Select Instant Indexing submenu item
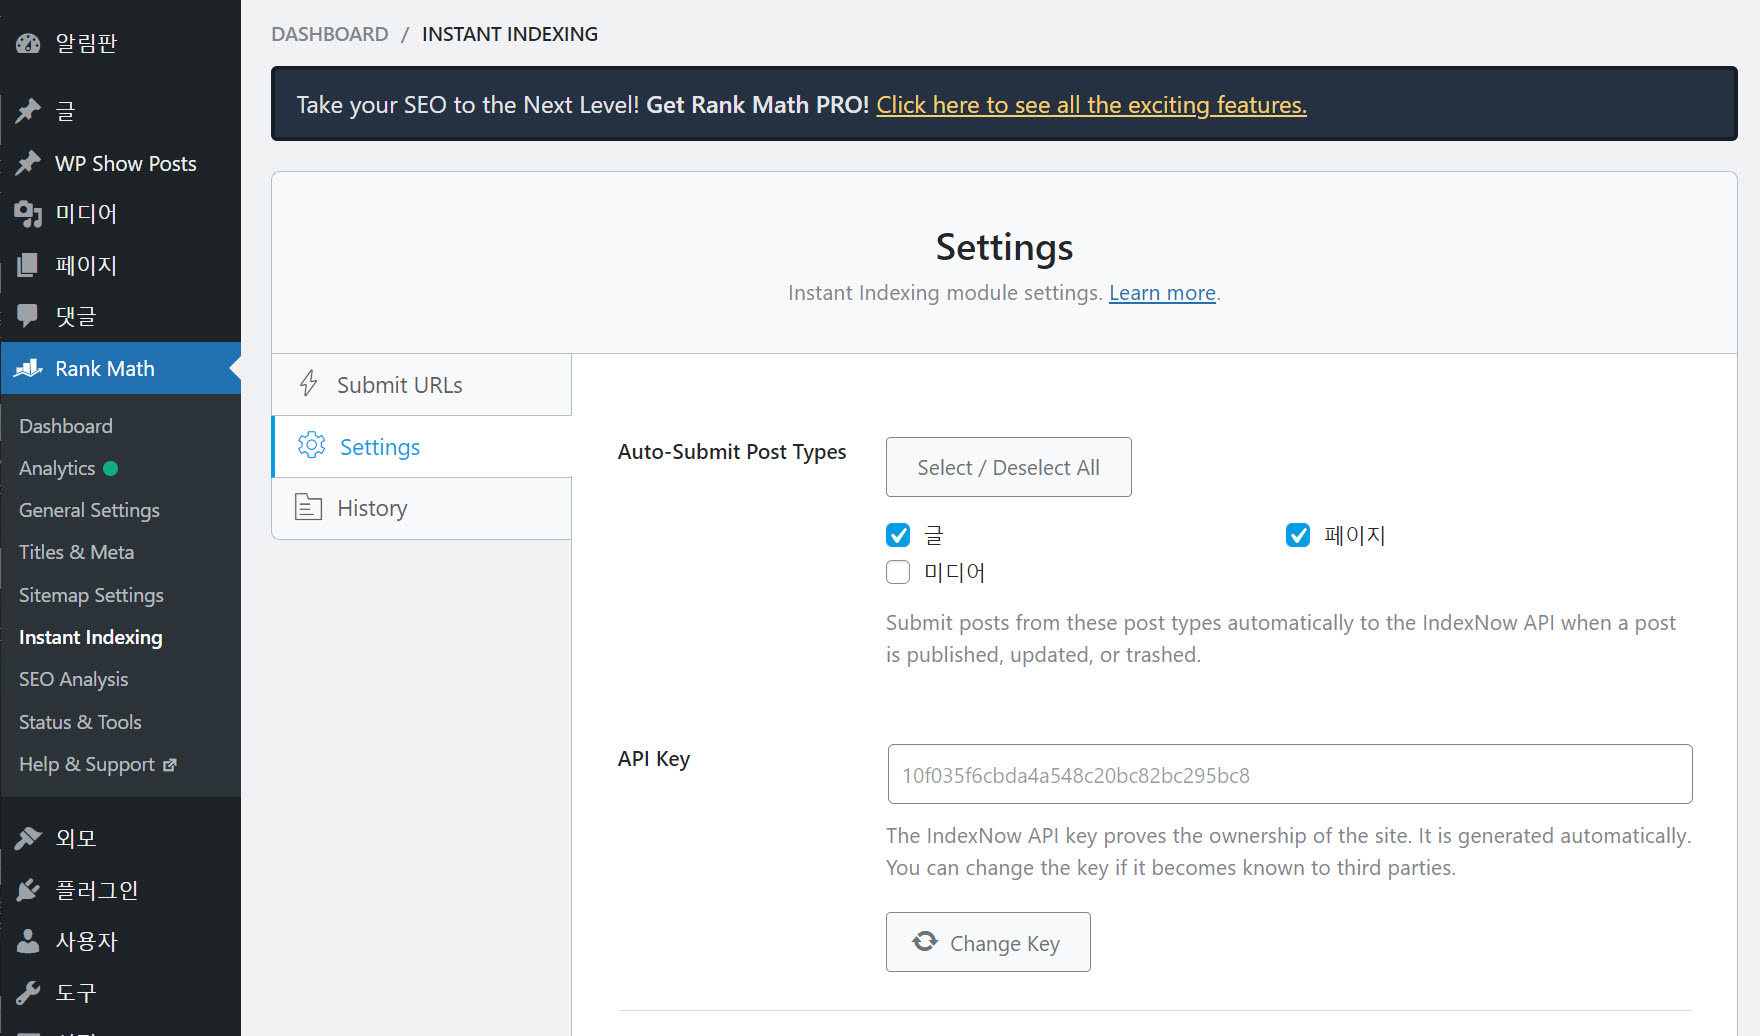The image size is (1760, 1036). 90,637
